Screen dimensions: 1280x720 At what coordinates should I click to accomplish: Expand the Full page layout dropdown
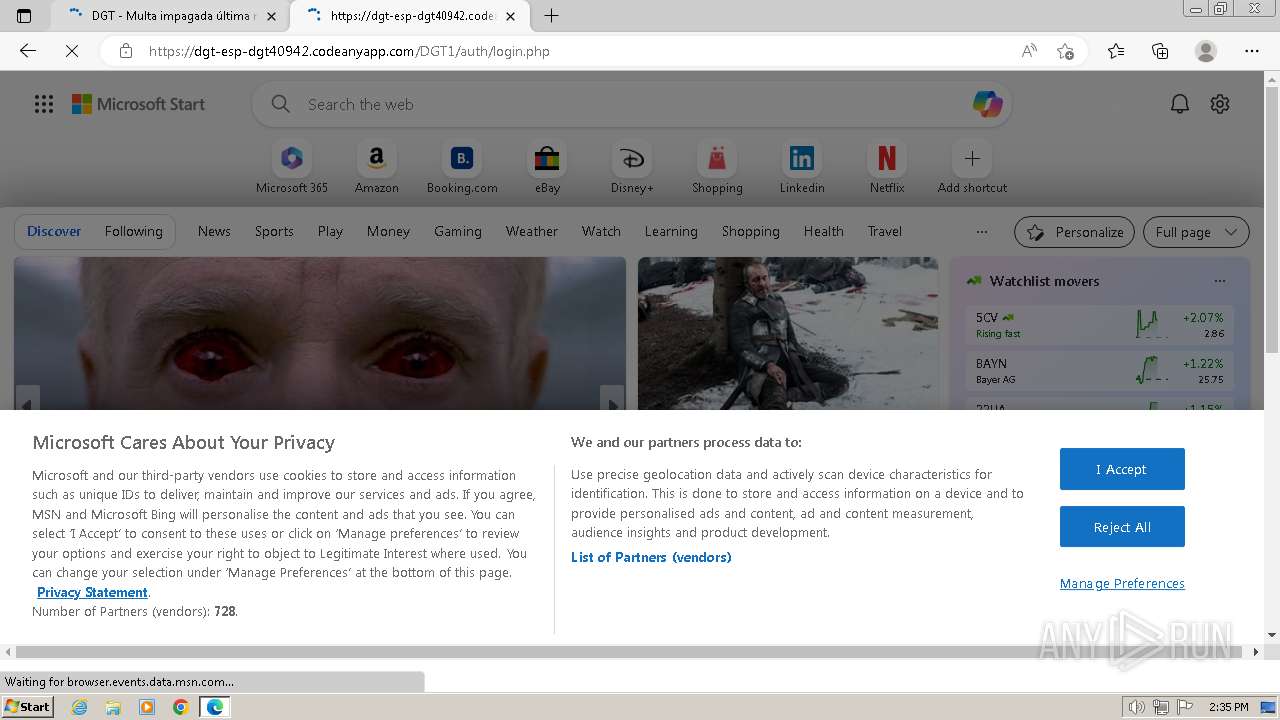click(1196, 232)
